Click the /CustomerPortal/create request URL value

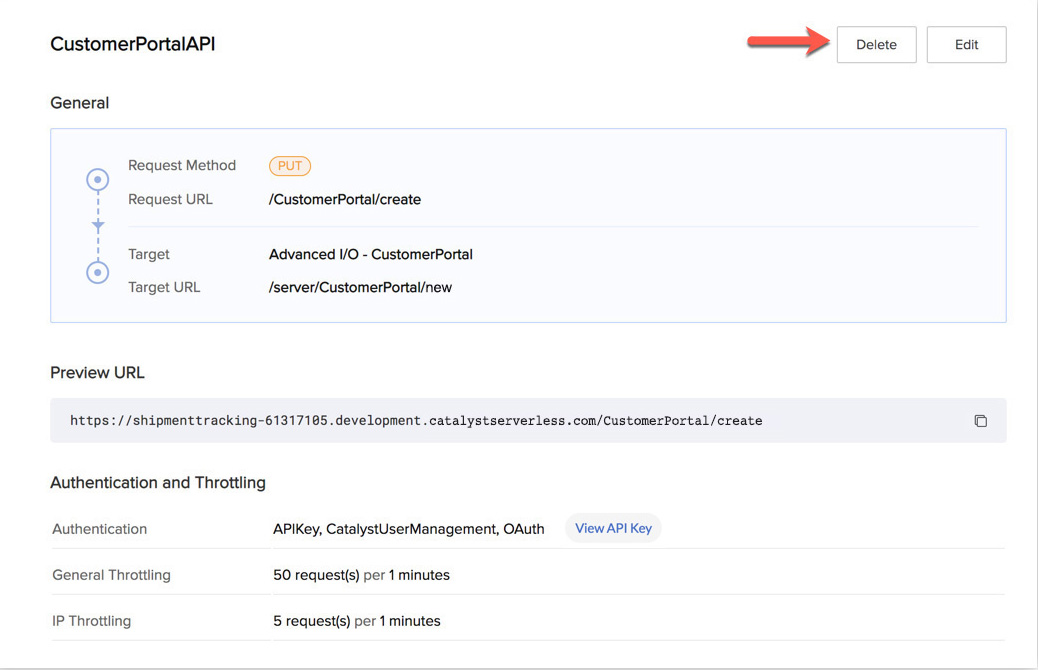click(x=345, y=199)
